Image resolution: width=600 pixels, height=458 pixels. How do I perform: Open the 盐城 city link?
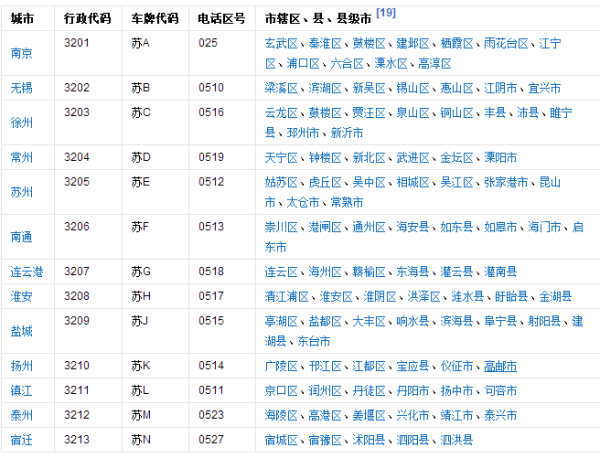[x=21, y=331]
